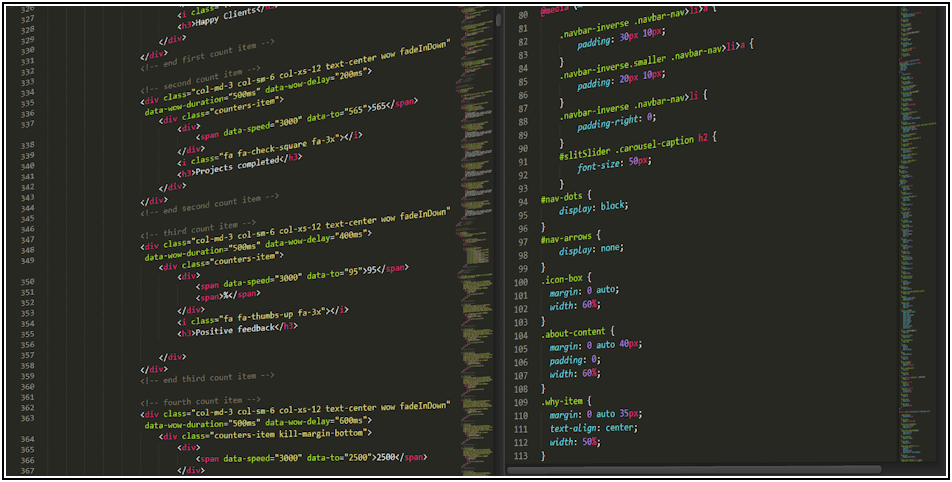Click the .icon-box selector
Image resolution: width=952 pixels, height=482 pixels.
click(x=565, y=275)
